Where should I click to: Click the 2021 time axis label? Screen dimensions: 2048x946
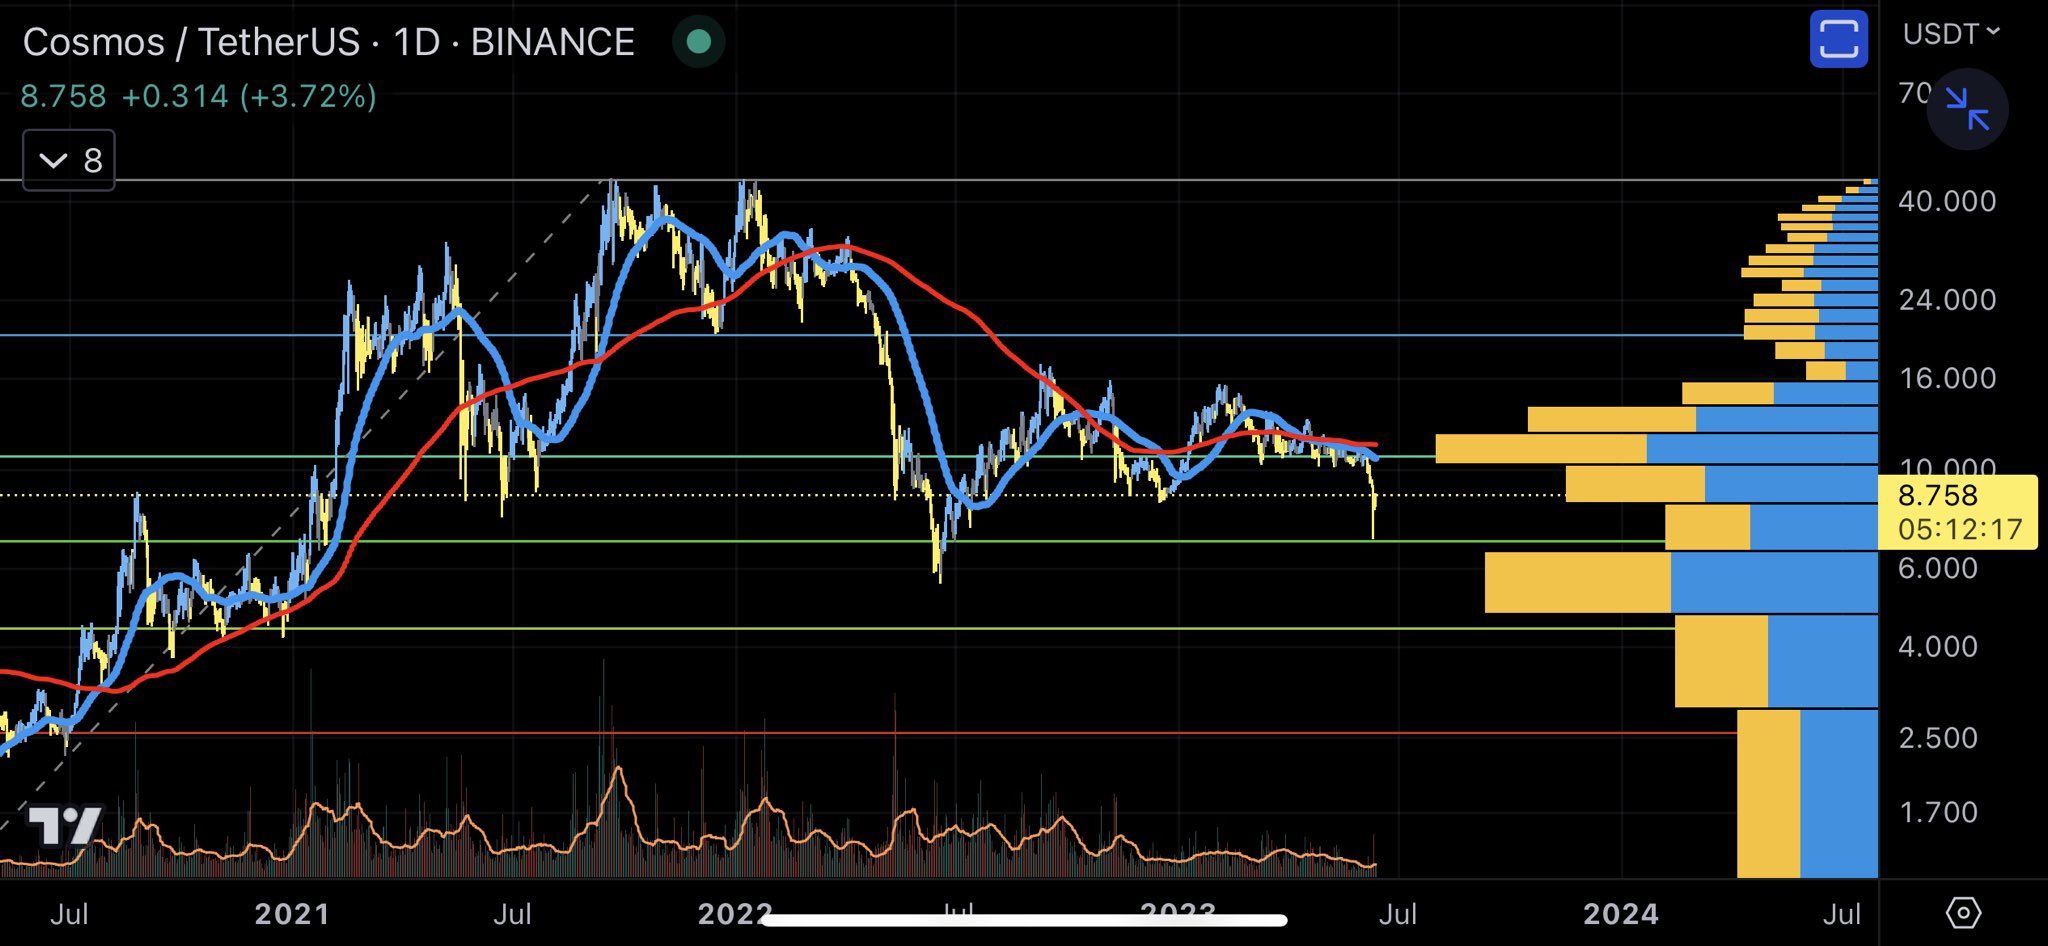292,914
